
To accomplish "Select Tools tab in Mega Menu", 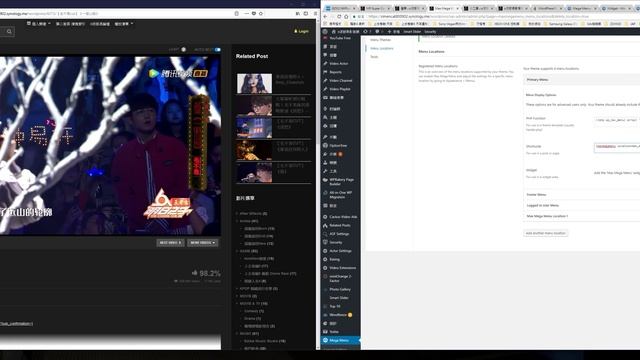I will (x=374, y=57).
